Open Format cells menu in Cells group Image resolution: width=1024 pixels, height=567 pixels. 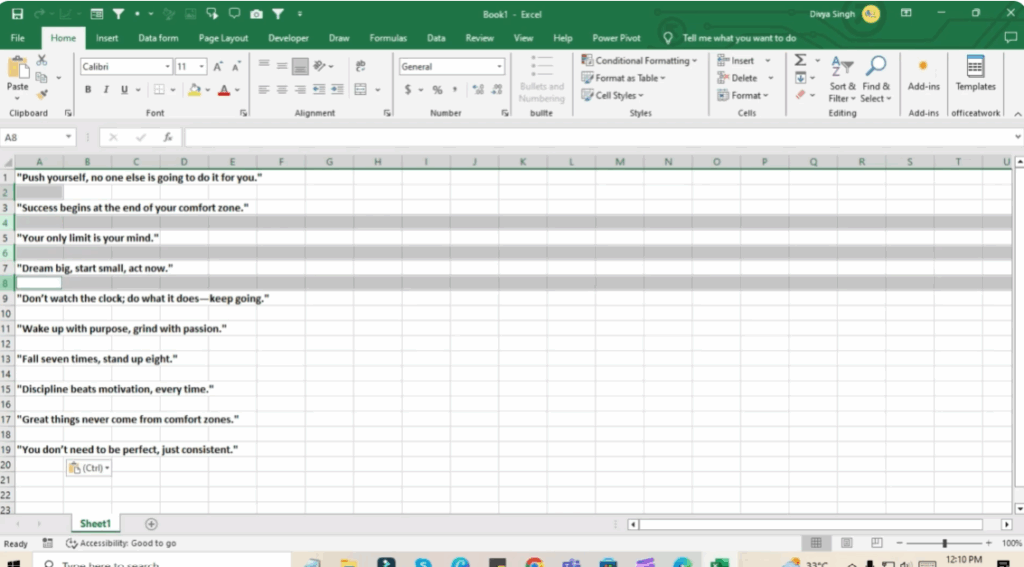[x=743, y=95]
